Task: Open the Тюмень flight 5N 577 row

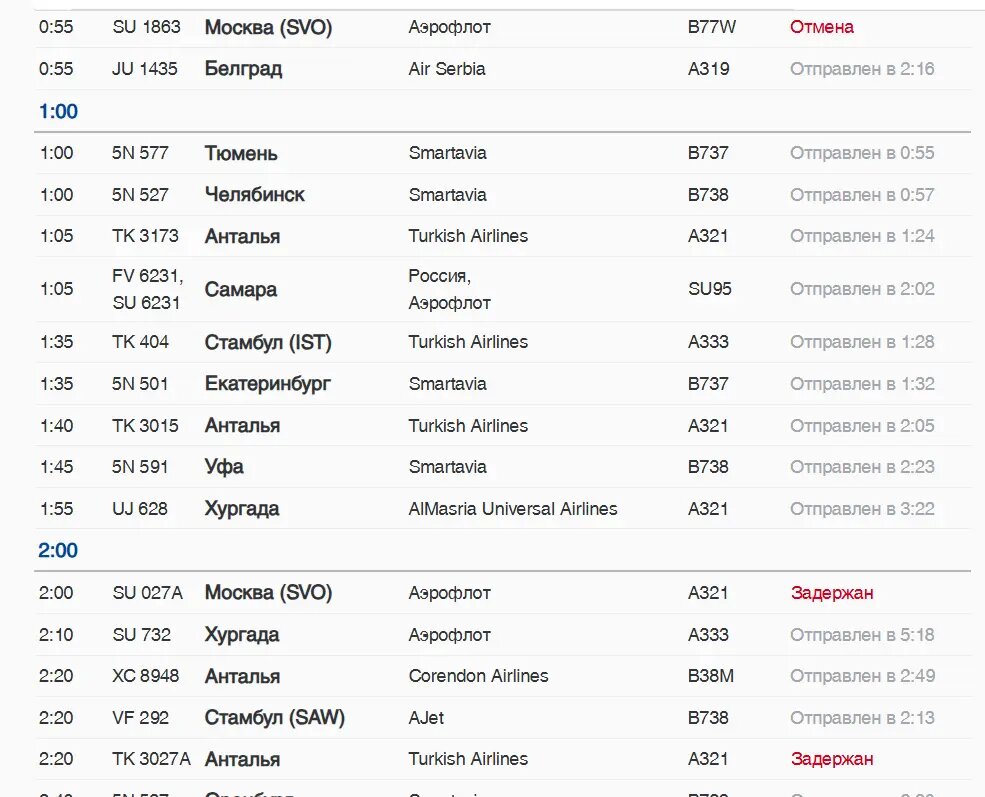Action: click(x=241, y=153)
